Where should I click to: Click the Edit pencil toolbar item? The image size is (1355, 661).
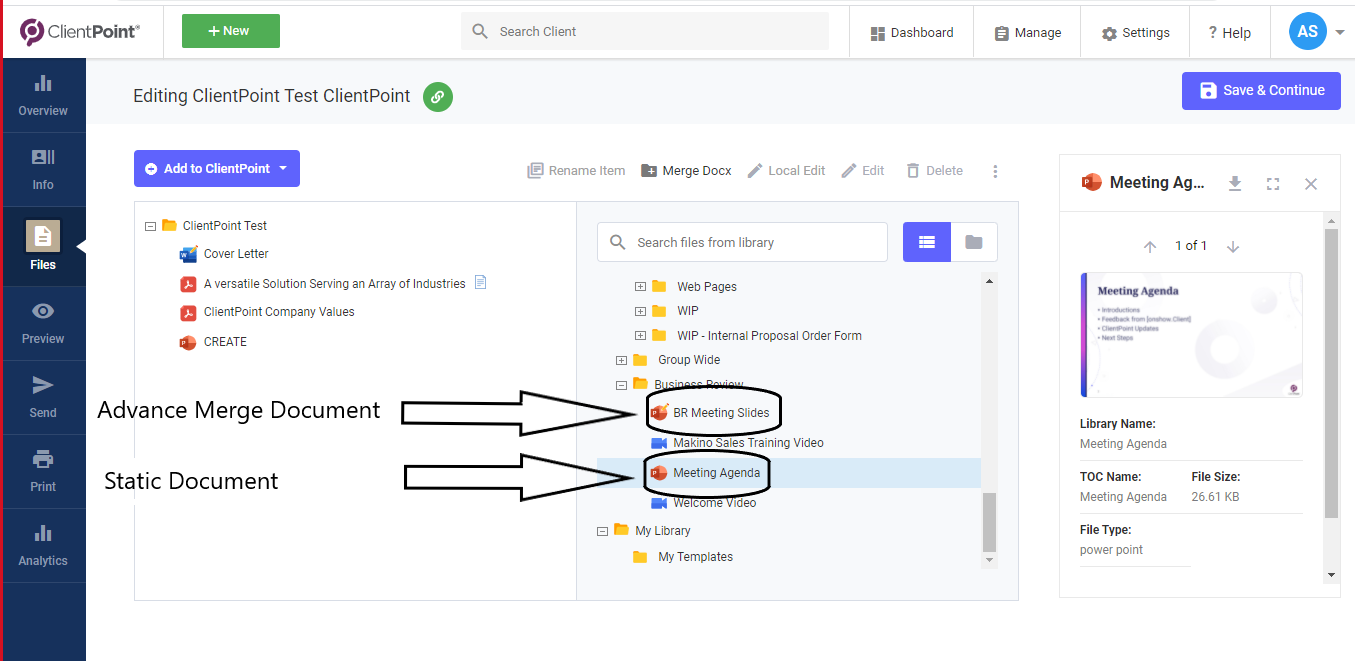pos(863,171)
